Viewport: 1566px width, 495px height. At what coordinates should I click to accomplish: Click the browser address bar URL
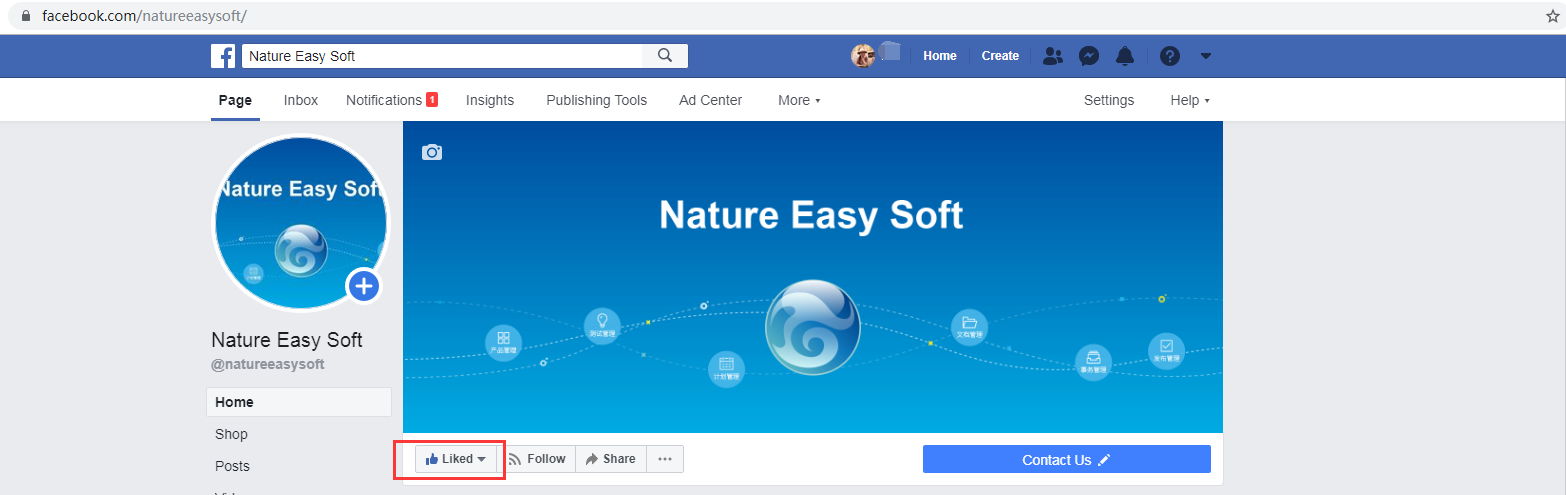click(144, 16)
